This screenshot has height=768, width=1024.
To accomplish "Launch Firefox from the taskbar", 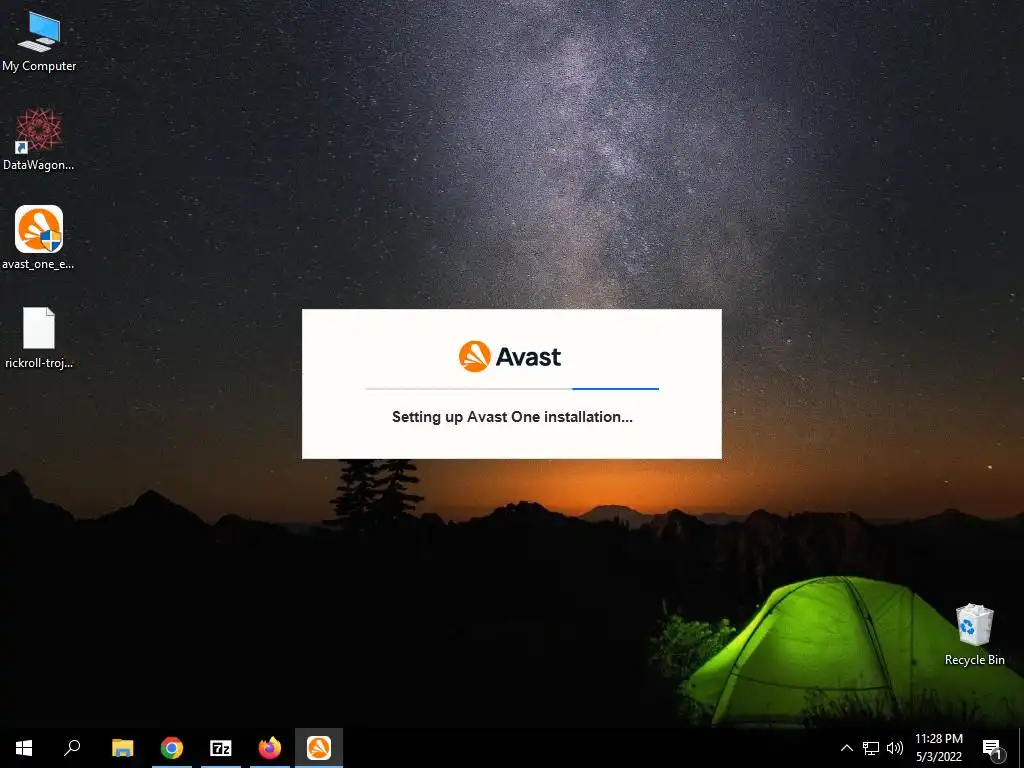I will [x=270, y=748].
